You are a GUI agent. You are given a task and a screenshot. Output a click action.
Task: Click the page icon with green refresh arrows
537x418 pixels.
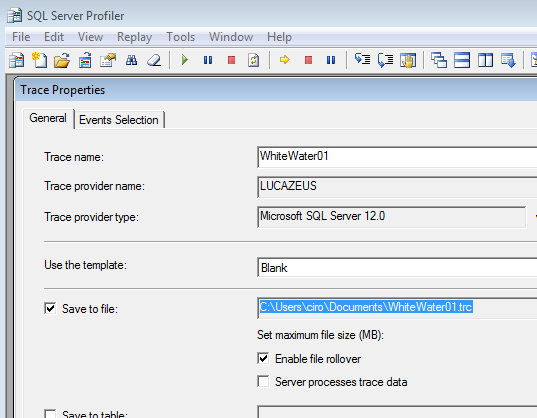(253, 60)
